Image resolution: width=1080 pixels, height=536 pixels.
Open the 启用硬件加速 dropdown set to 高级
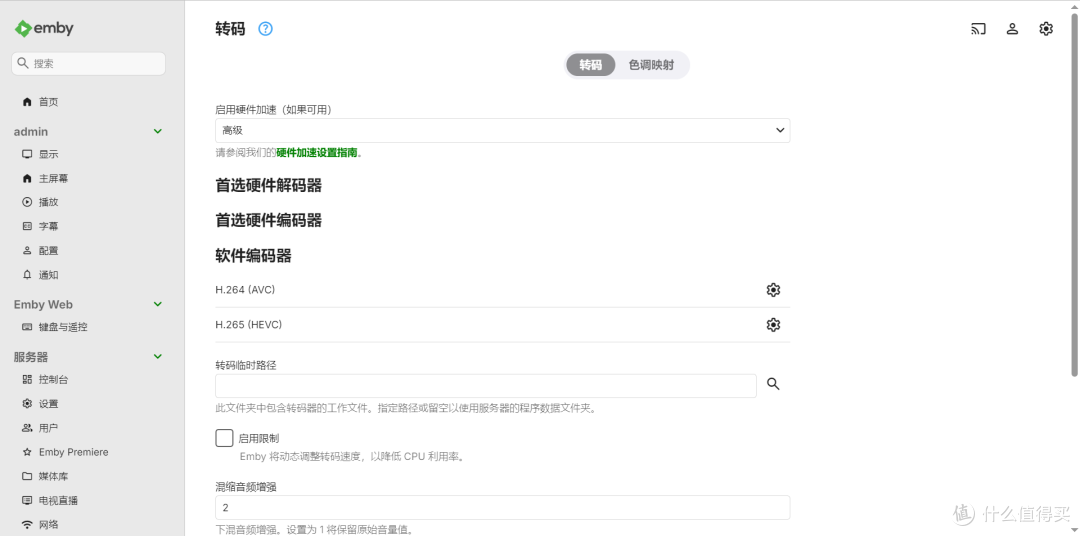click(502, 130)
